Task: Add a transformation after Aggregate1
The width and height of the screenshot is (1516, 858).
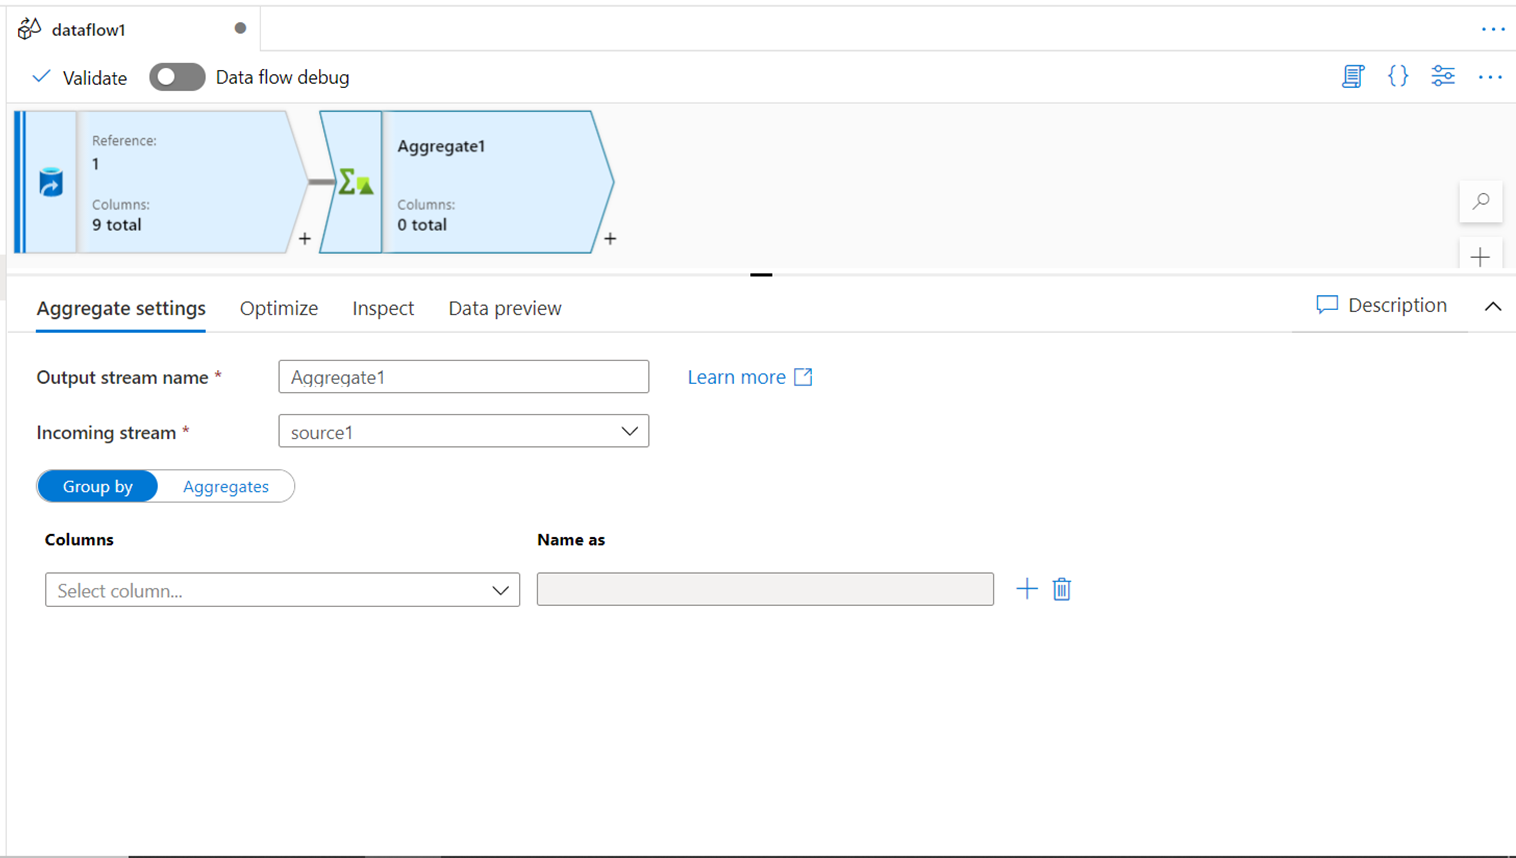Action: click(610, 239)
